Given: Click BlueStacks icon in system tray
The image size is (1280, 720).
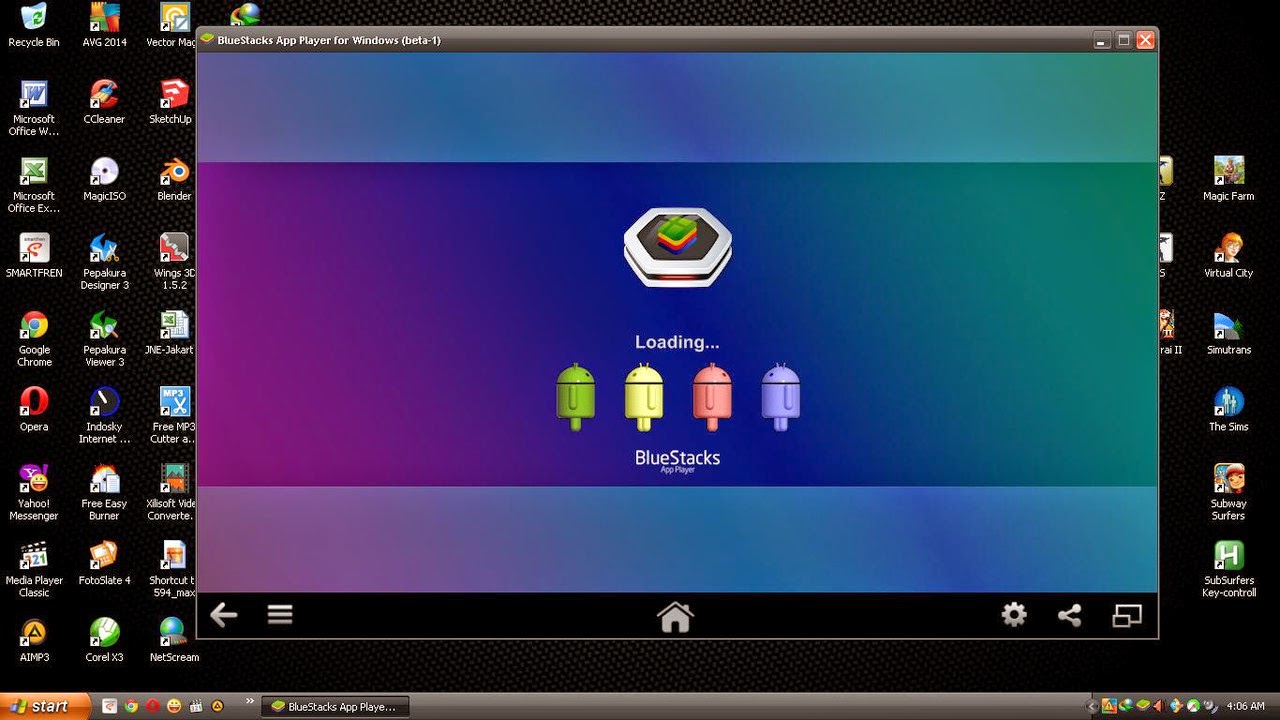Looking at the screenshot, I should tap(1144, 706).
